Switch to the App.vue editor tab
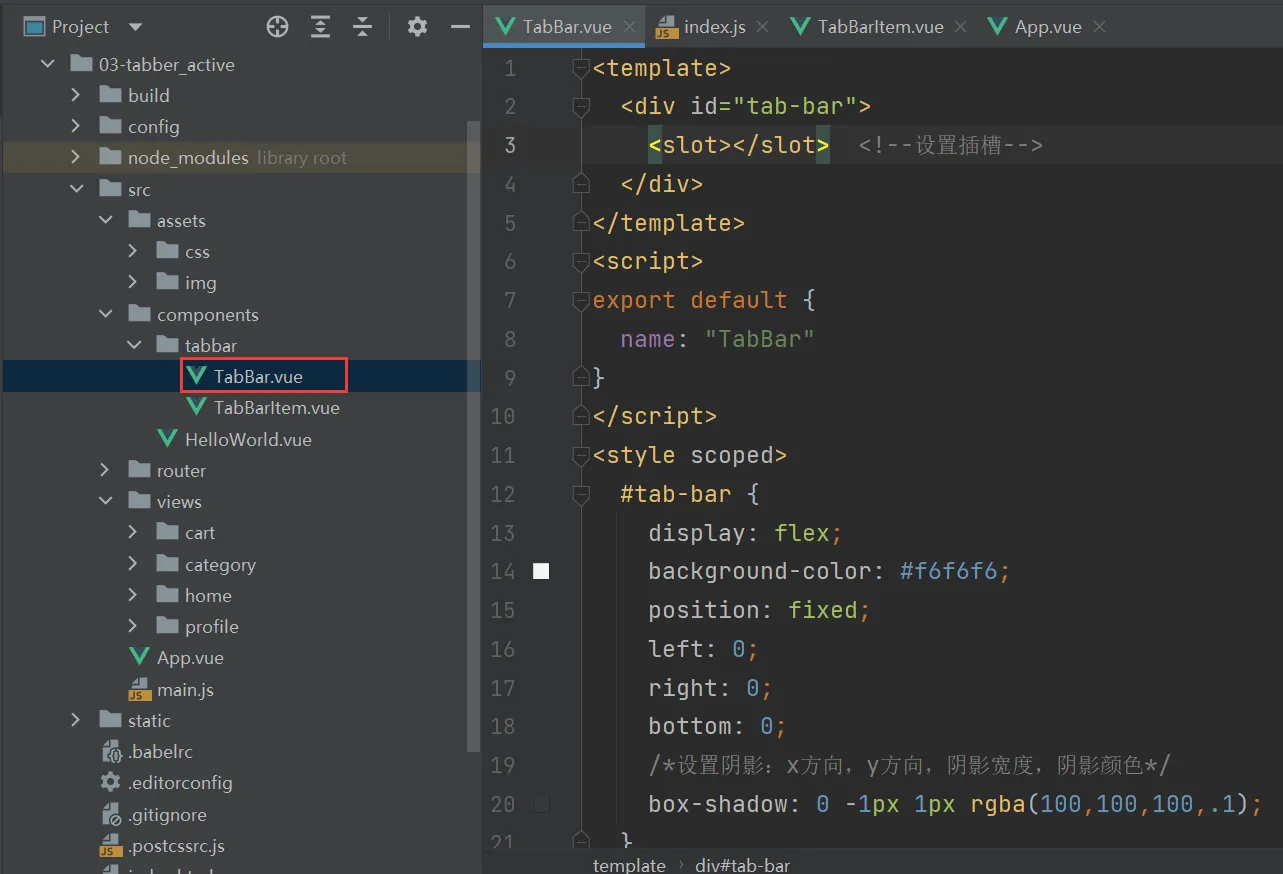 pyautogui.click(x=1047, y=27)
